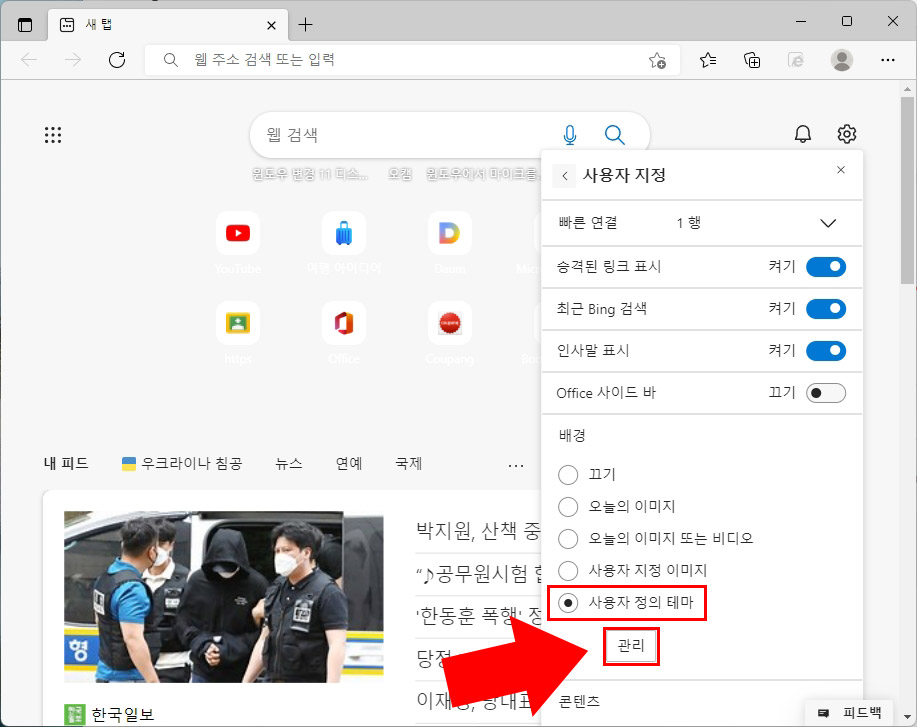Screen dimensions: 917x727
Task: Click the microphone icon for voice search
Action: pos(569,133)
